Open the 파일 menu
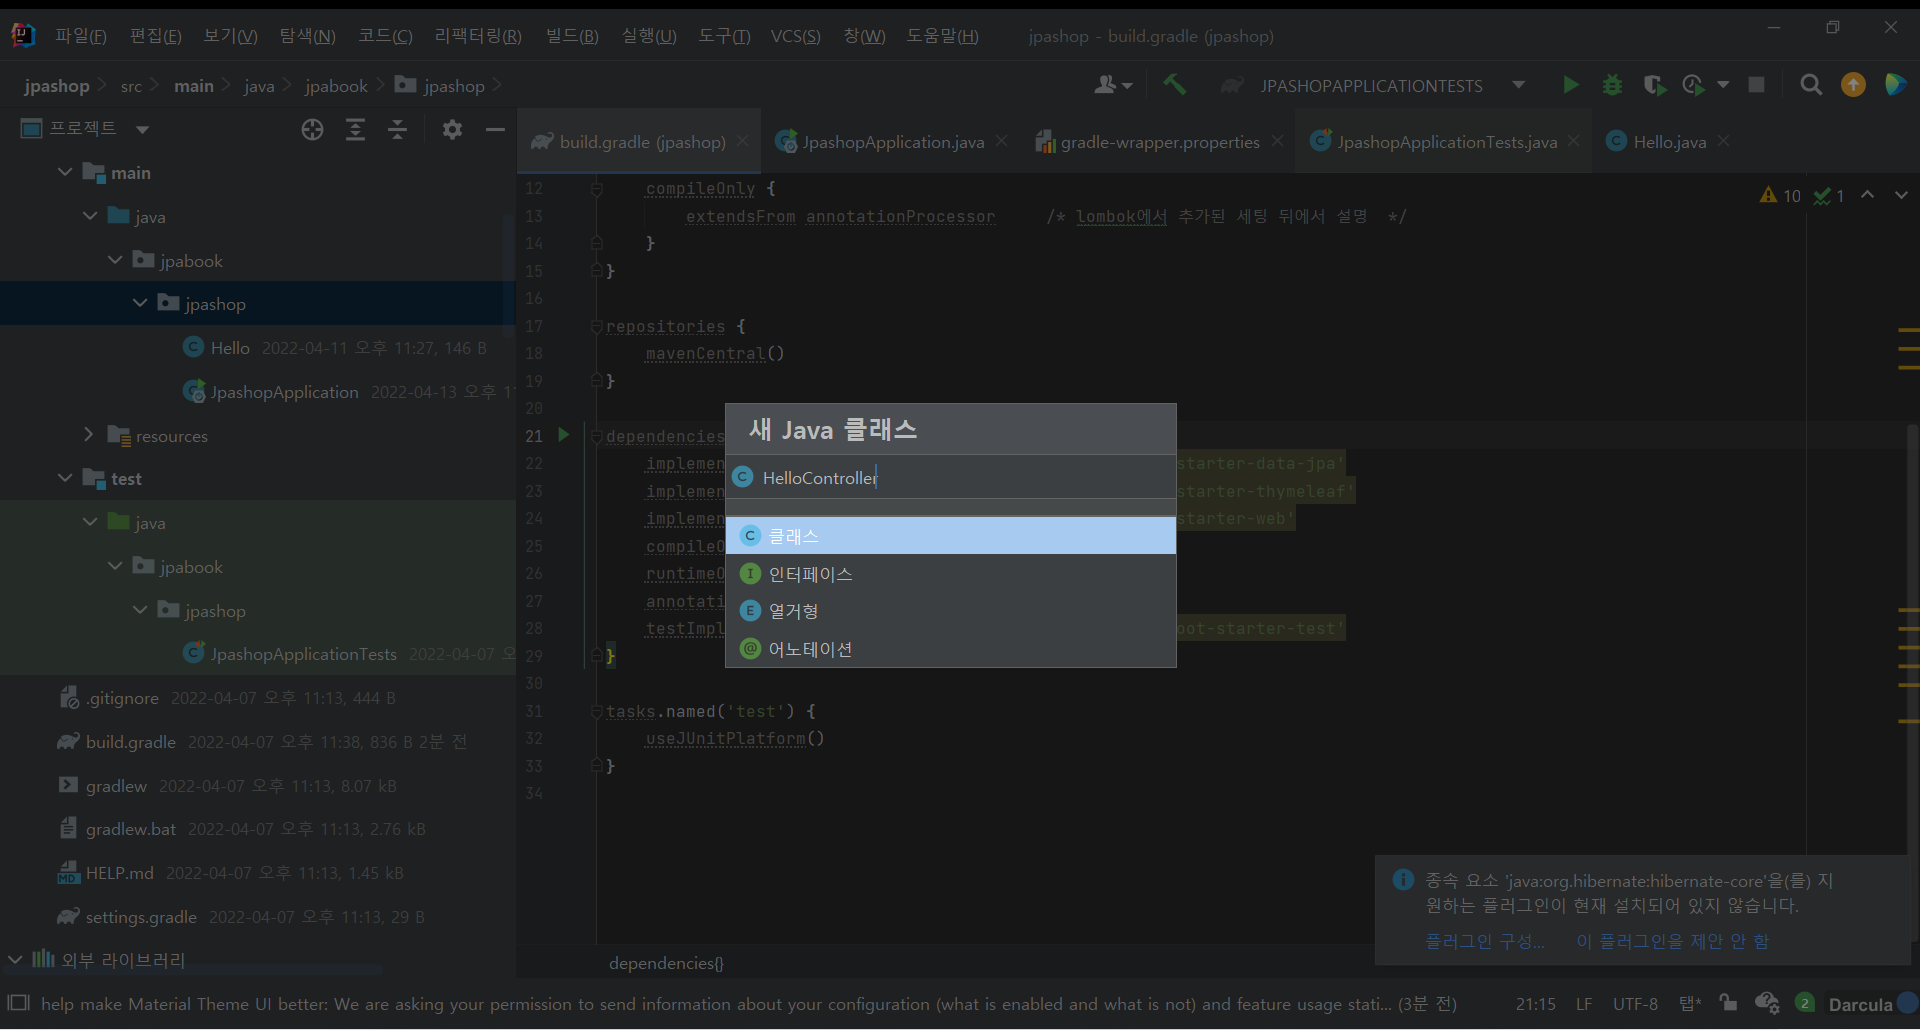The width and height of the screenshot is (1920, 1030). pos(81,36)
